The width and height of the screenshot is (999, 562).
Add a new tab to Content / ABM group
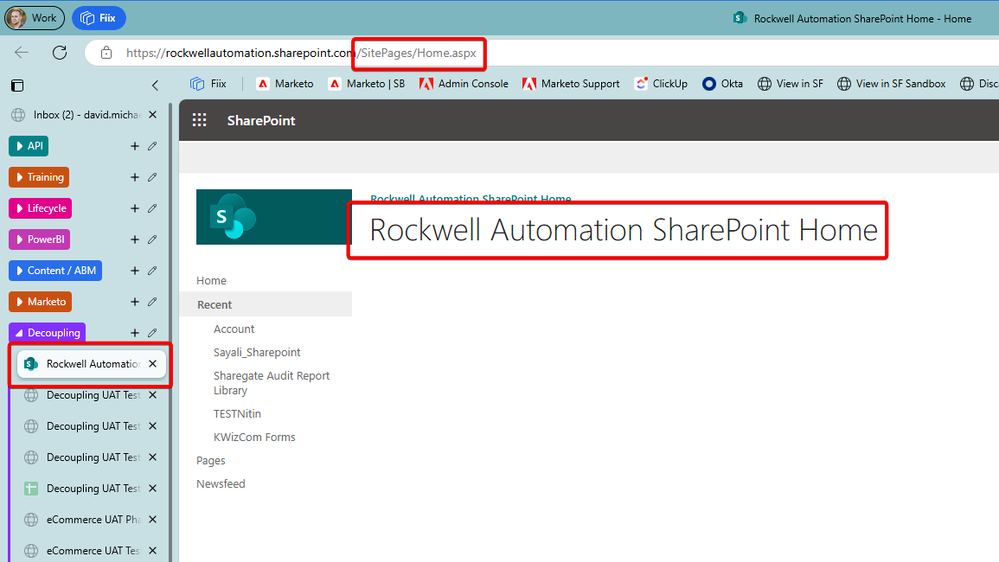pyautogui.click(x=134, y=271)
